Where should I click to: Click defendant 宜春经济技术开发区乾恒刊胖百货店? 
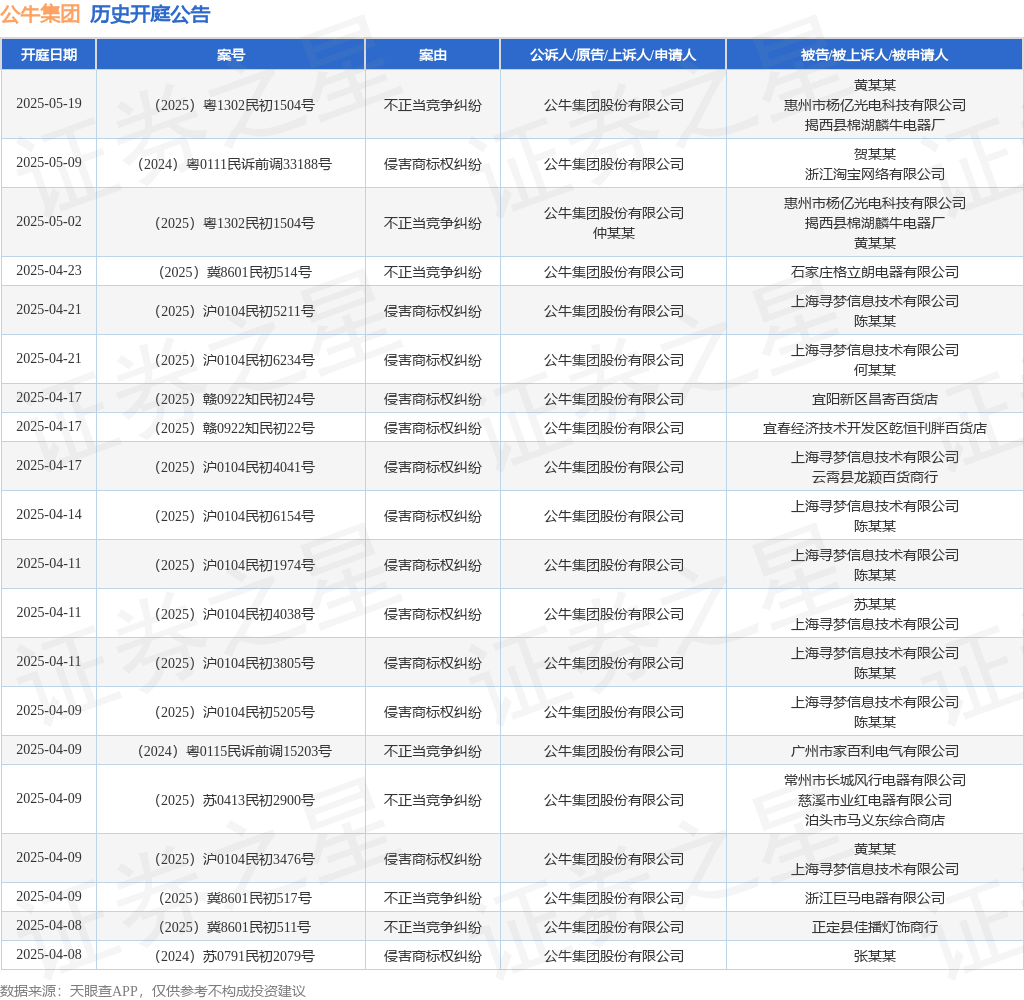point(874,428)
